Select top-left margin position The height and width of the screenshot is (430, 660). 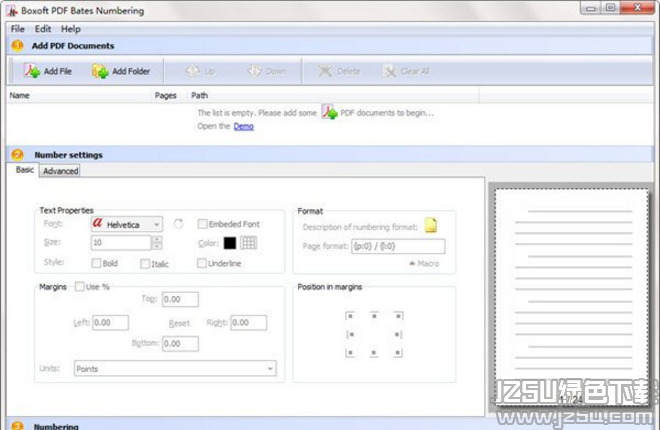pos(350,316)
